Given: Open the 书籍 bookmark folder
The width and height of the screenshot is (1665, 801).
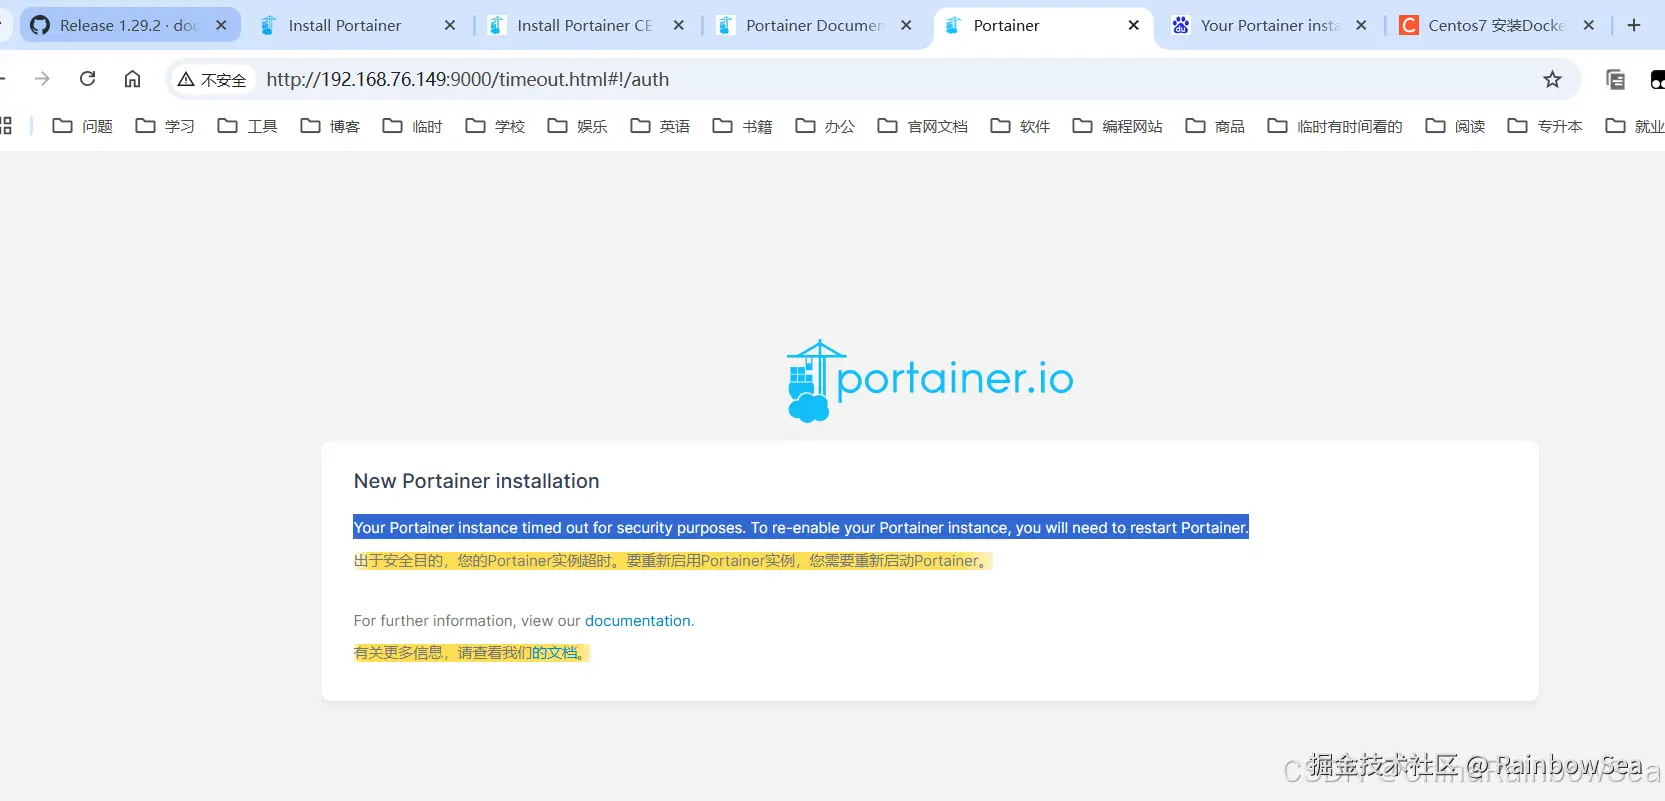Looking at the screenshot, I should coord(743,126).
